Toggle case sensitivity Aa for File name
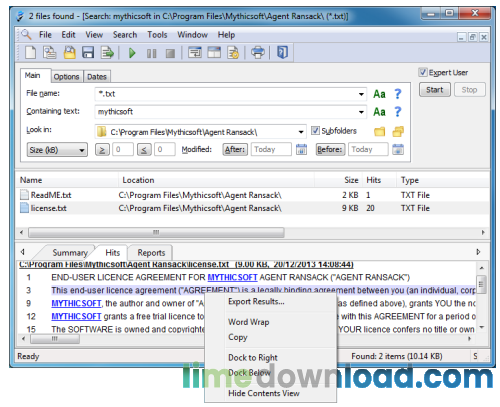The image size is (500, 407). [x=379, y=94]
